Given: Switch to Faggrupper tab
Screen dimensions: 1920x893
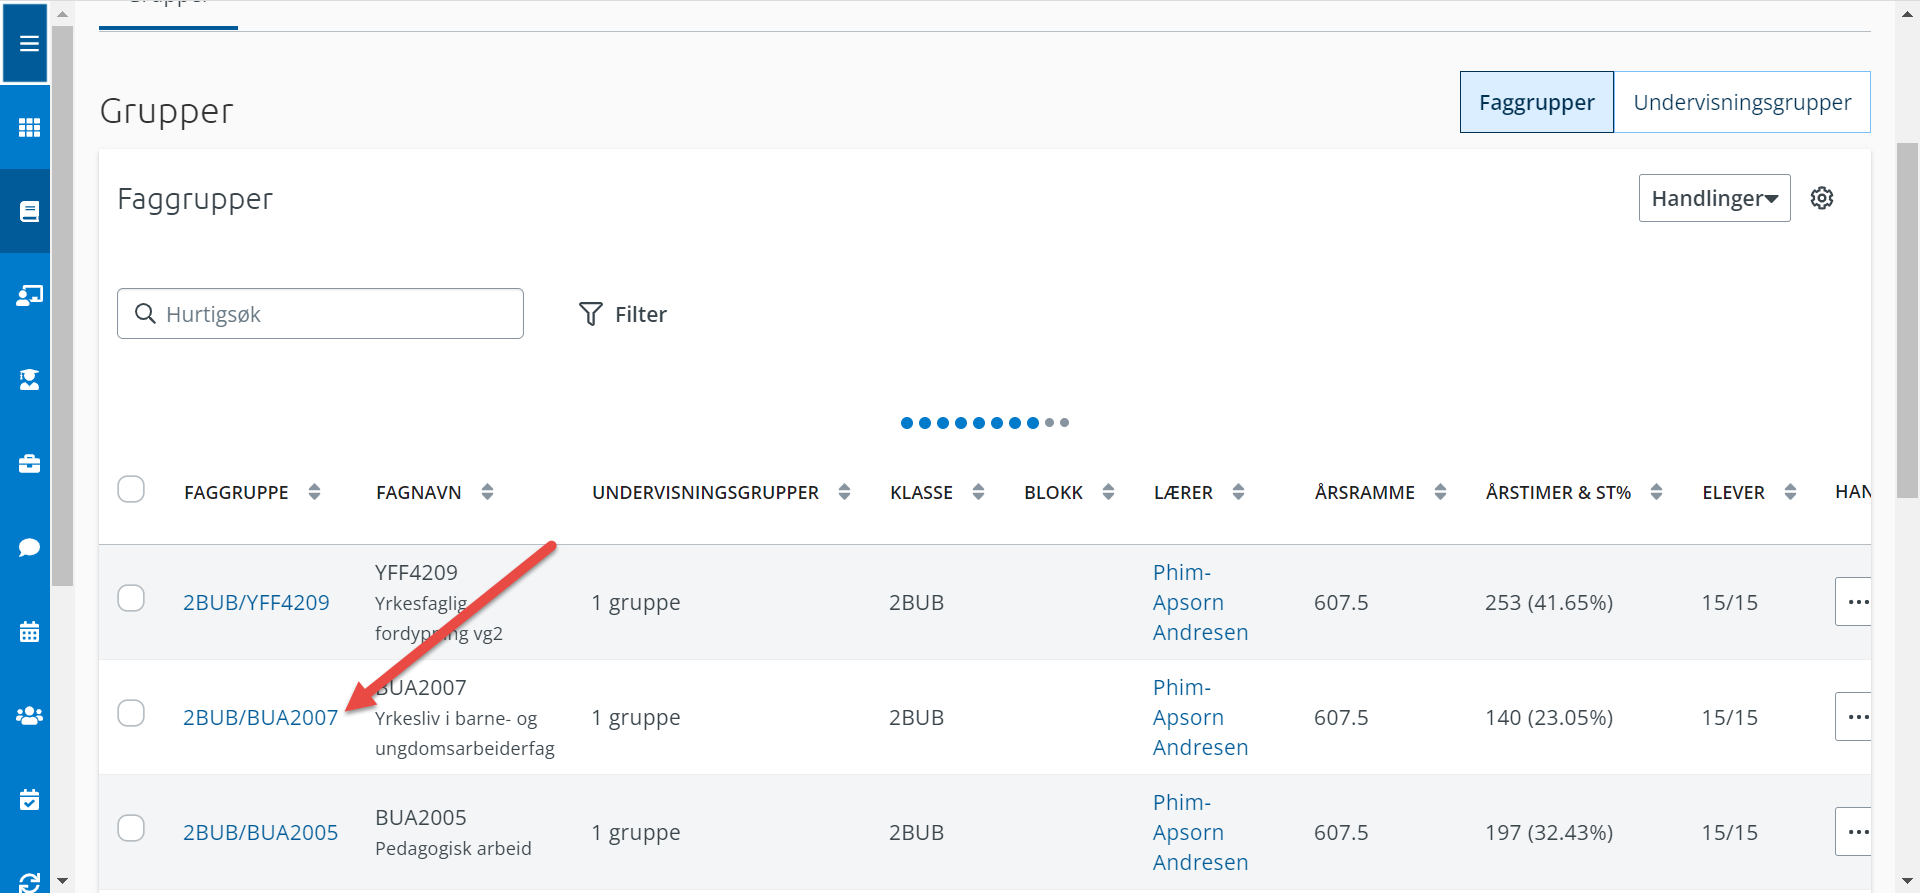Looking at the screenshot, I should 1537,102.
